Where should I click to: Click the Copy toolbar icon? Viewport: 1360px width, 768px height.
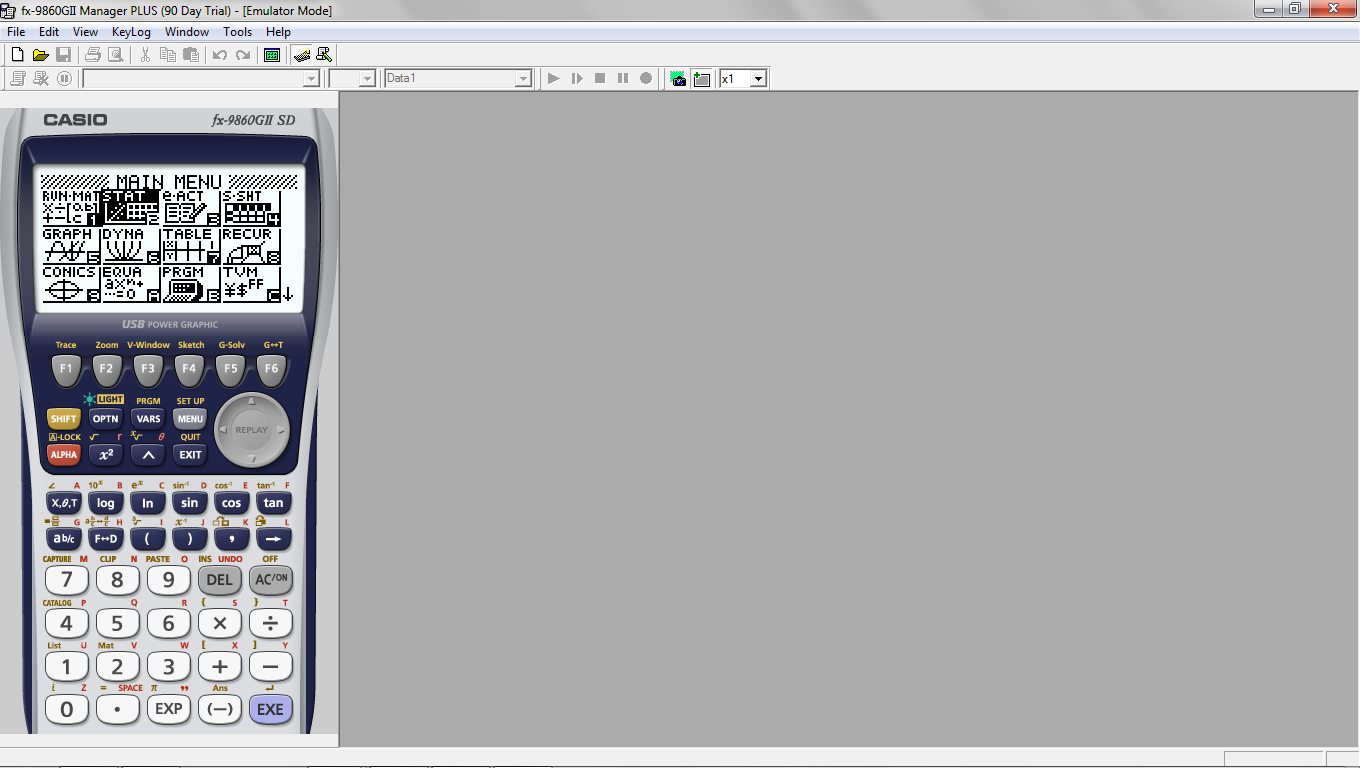pos(168,55)
